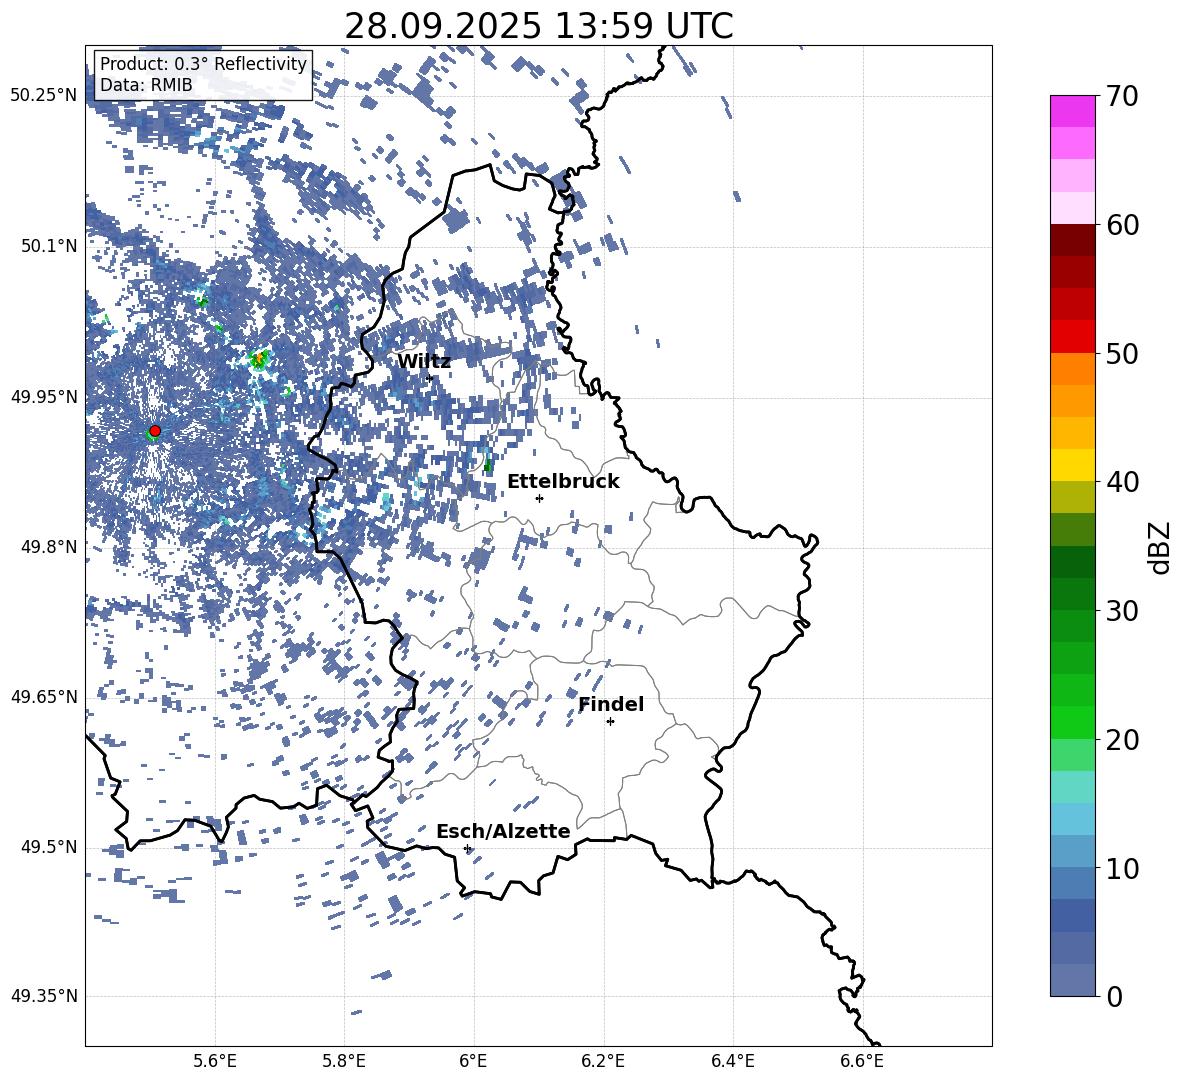Click the 20 tick on colorbar

[x=1121, y=740]
